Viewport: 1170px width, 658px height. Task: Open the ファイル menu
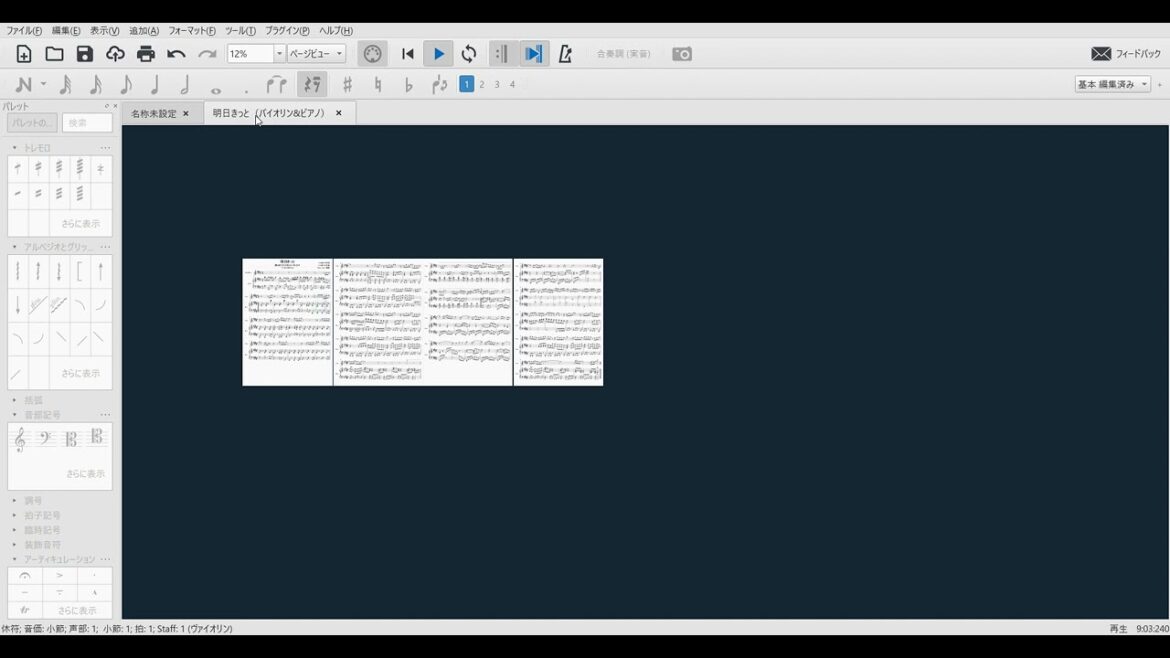(24, 31)
